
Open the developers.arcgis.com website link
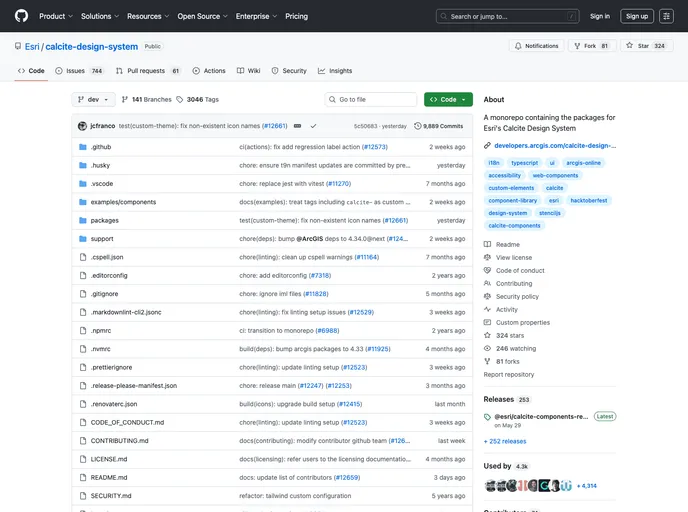pos(555,146)
